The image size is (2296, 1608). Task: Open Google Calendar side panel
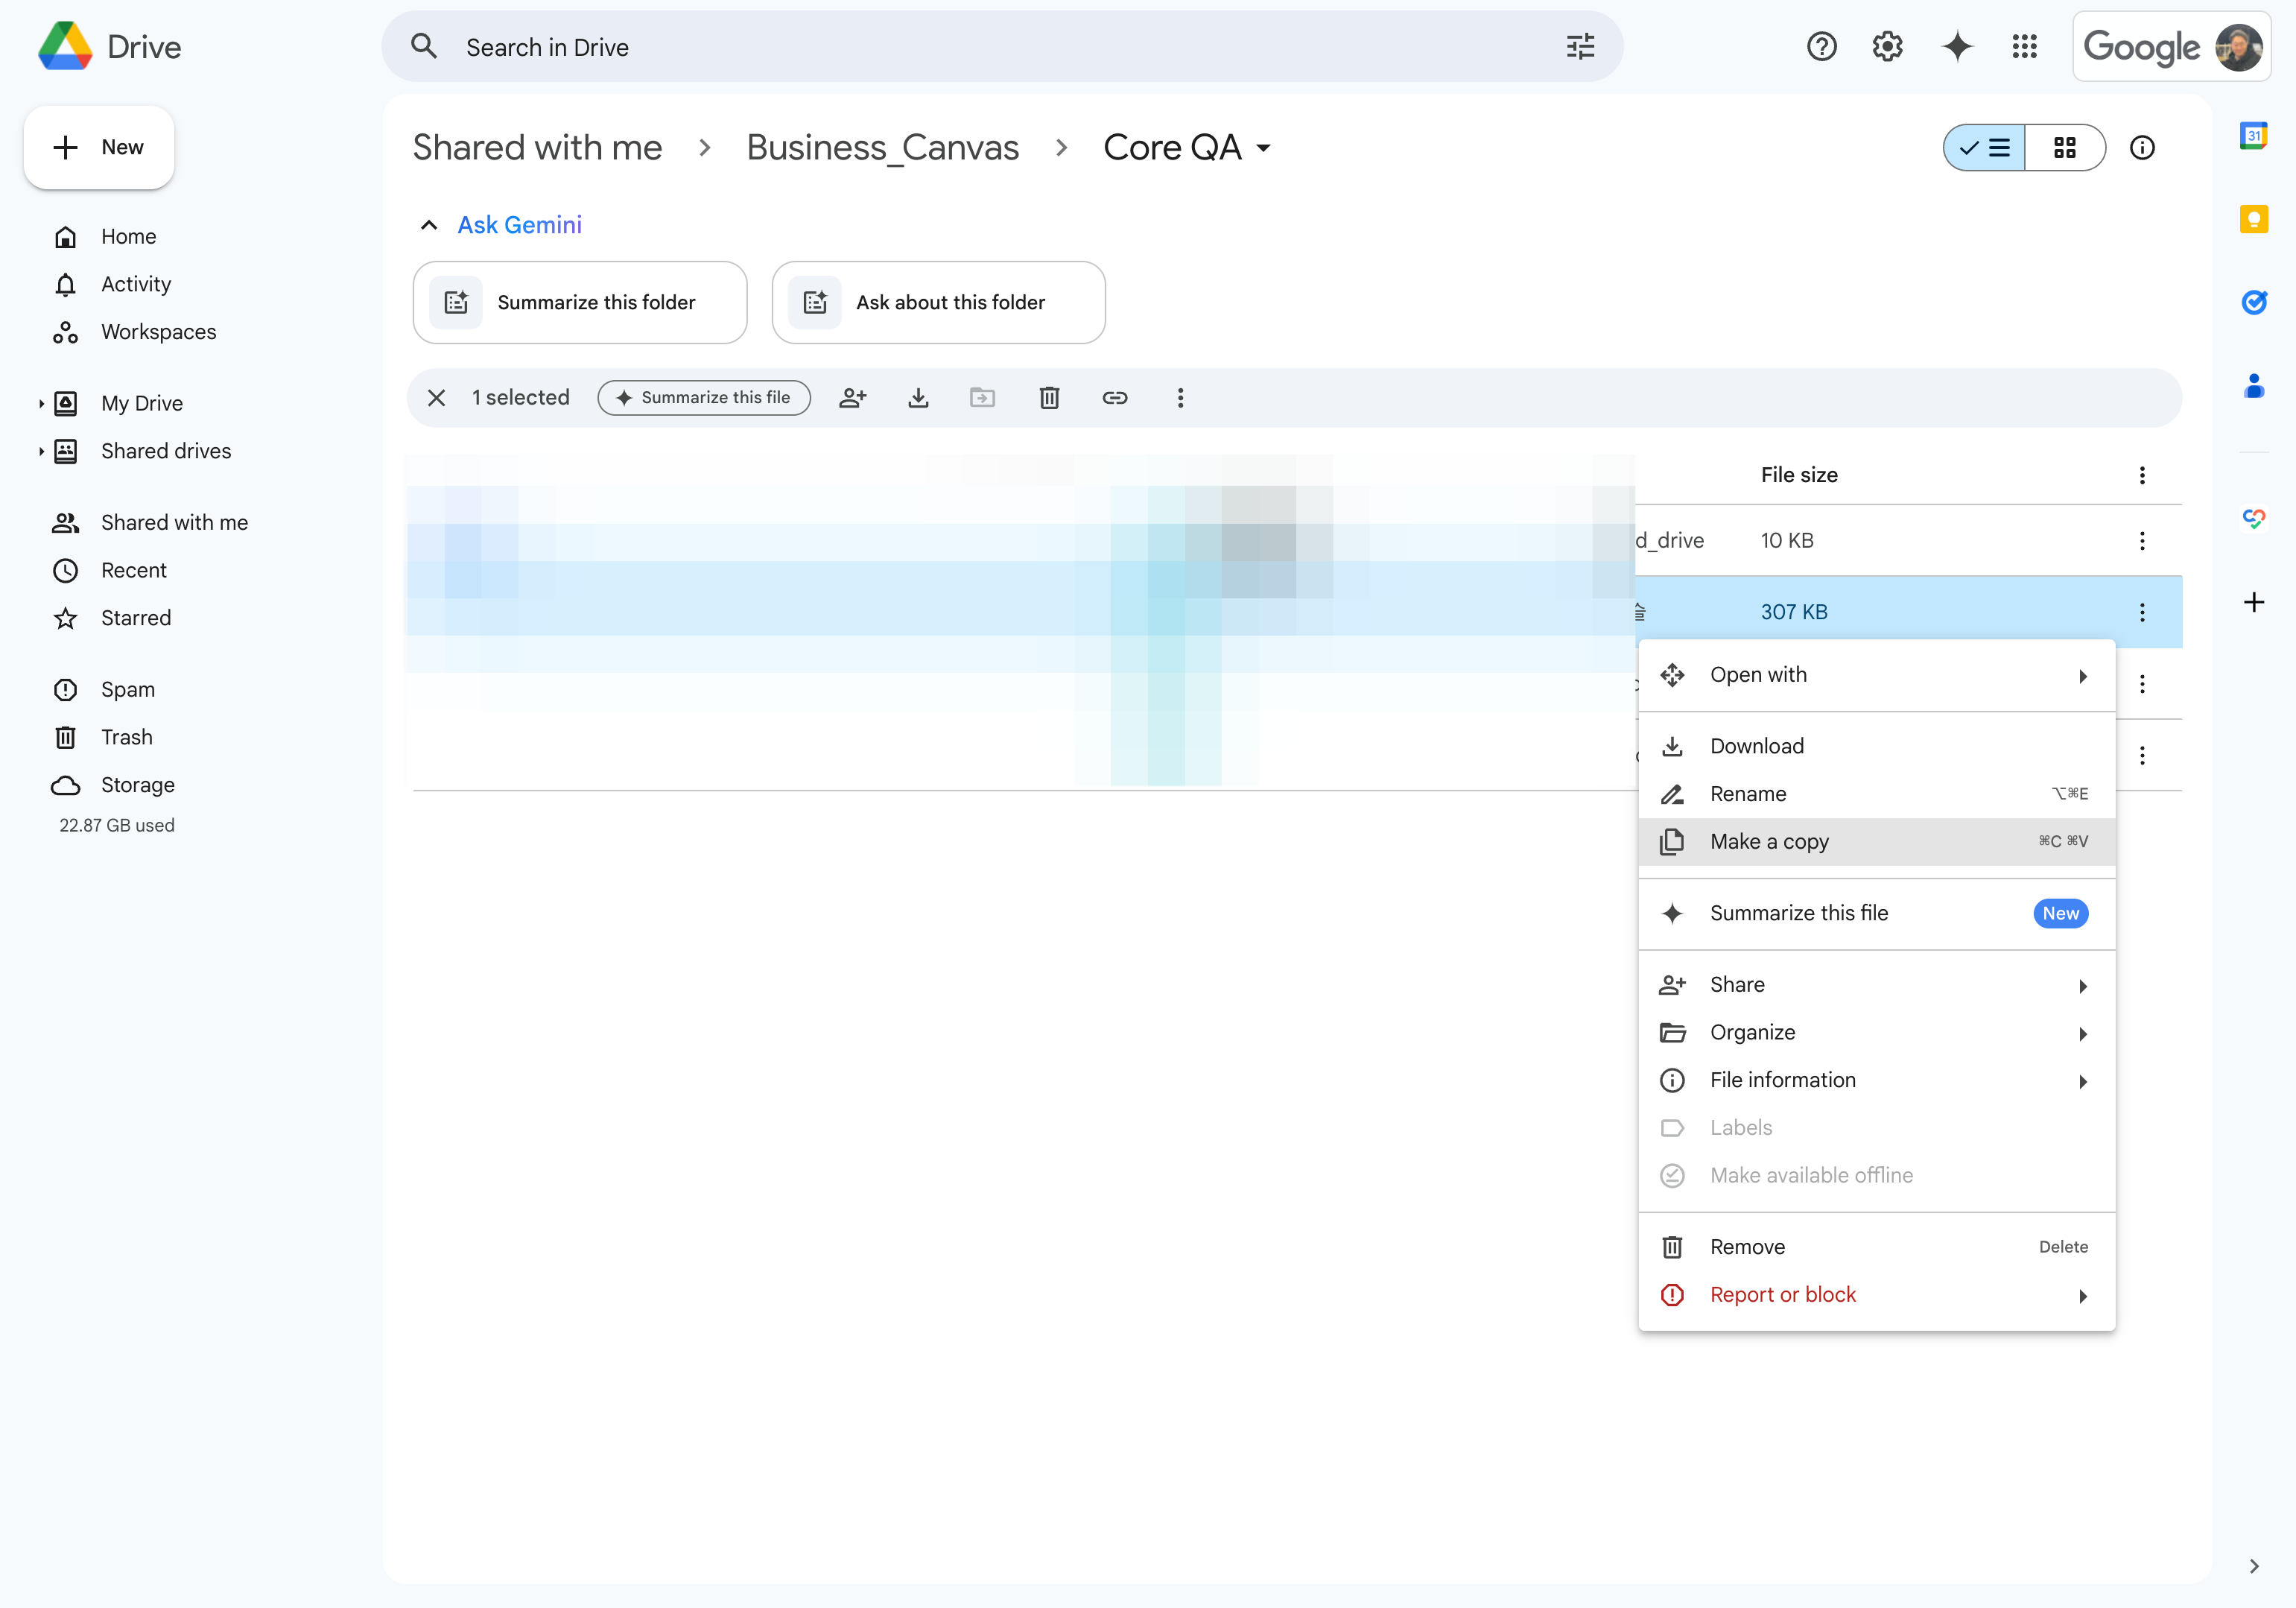click(2253, 136)
